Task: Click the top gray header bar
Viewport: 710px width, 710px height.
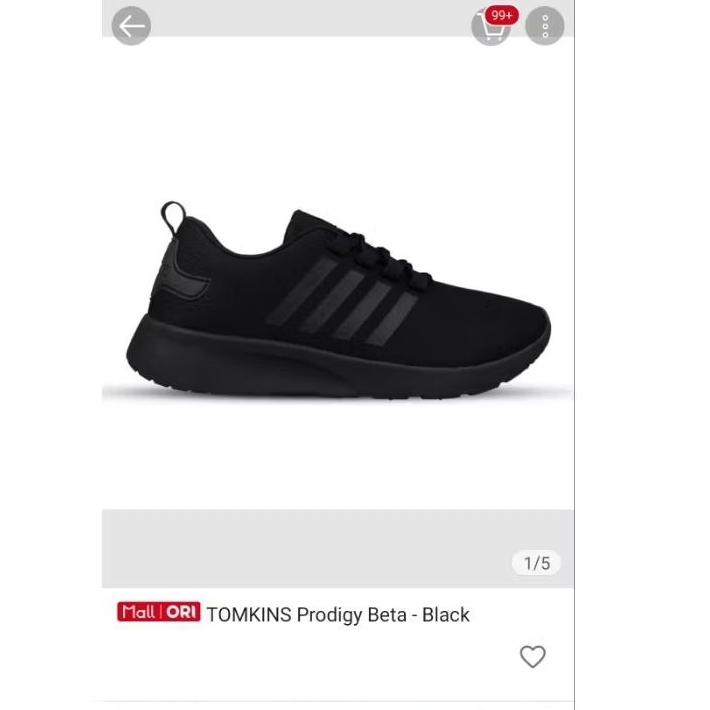Action: click(x=338, y=18)
